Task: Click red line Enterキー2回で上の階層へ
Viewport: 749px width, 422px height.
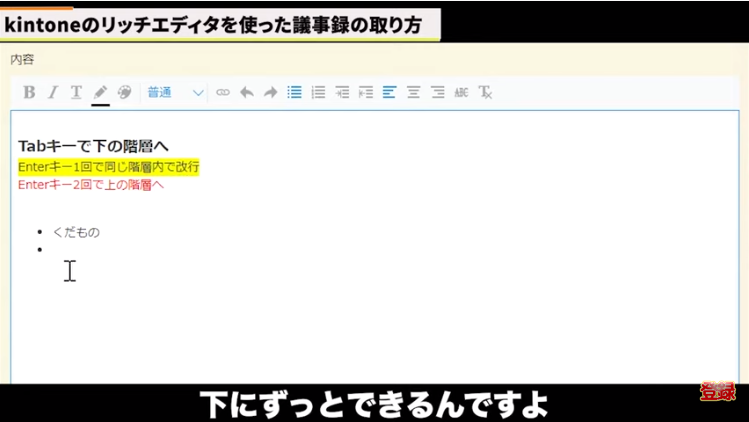Action: (x=91, y=184)
